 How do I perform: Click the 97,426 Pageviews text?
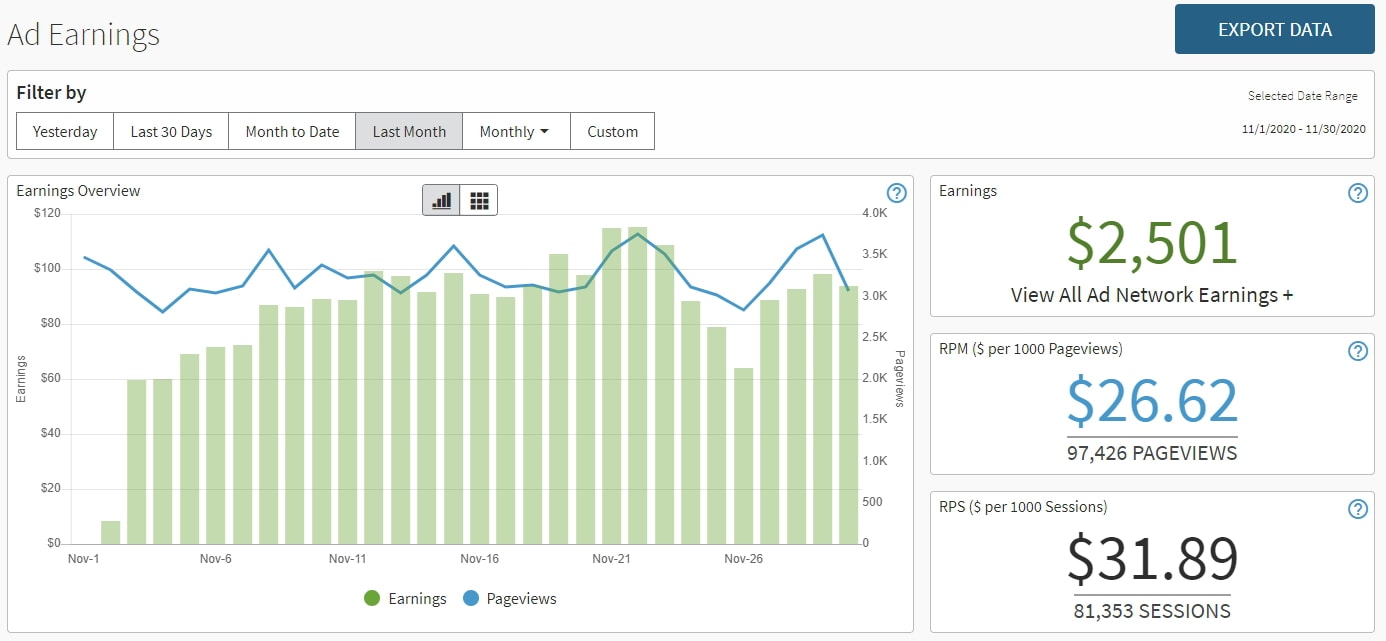point(1152,453)
